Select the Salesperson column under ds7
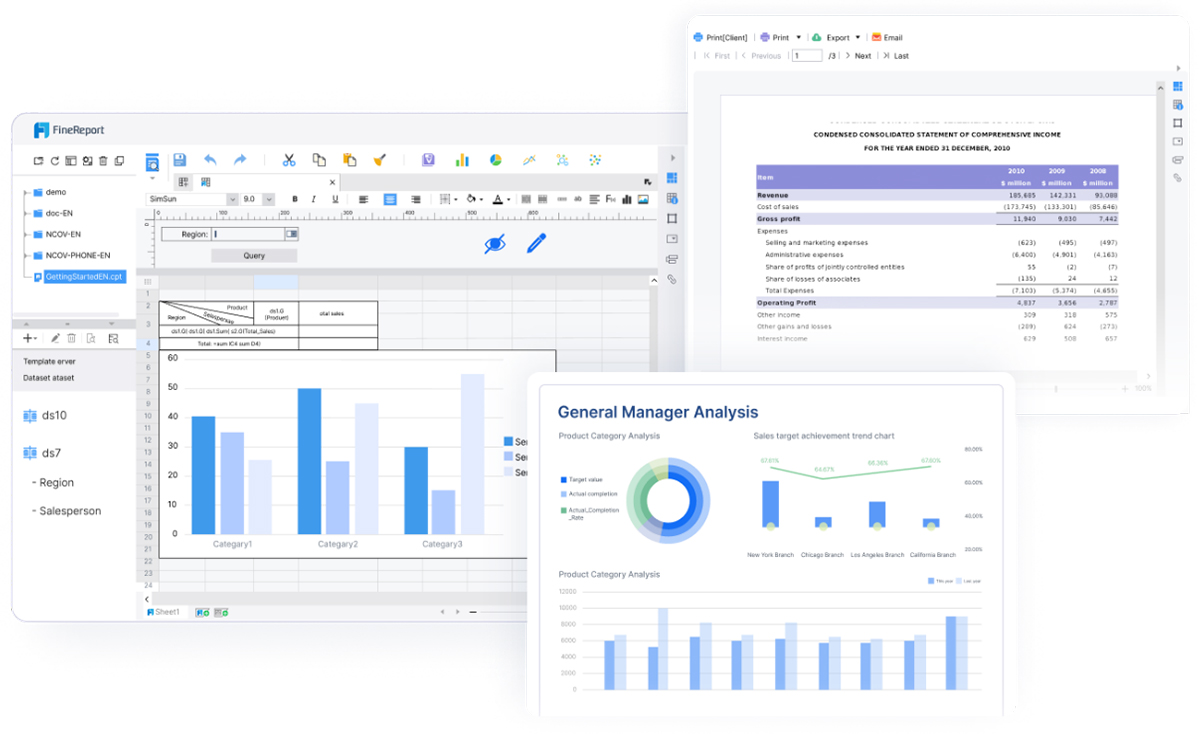The height and width of the screenshot is (734, 1200). click(69, 511)
